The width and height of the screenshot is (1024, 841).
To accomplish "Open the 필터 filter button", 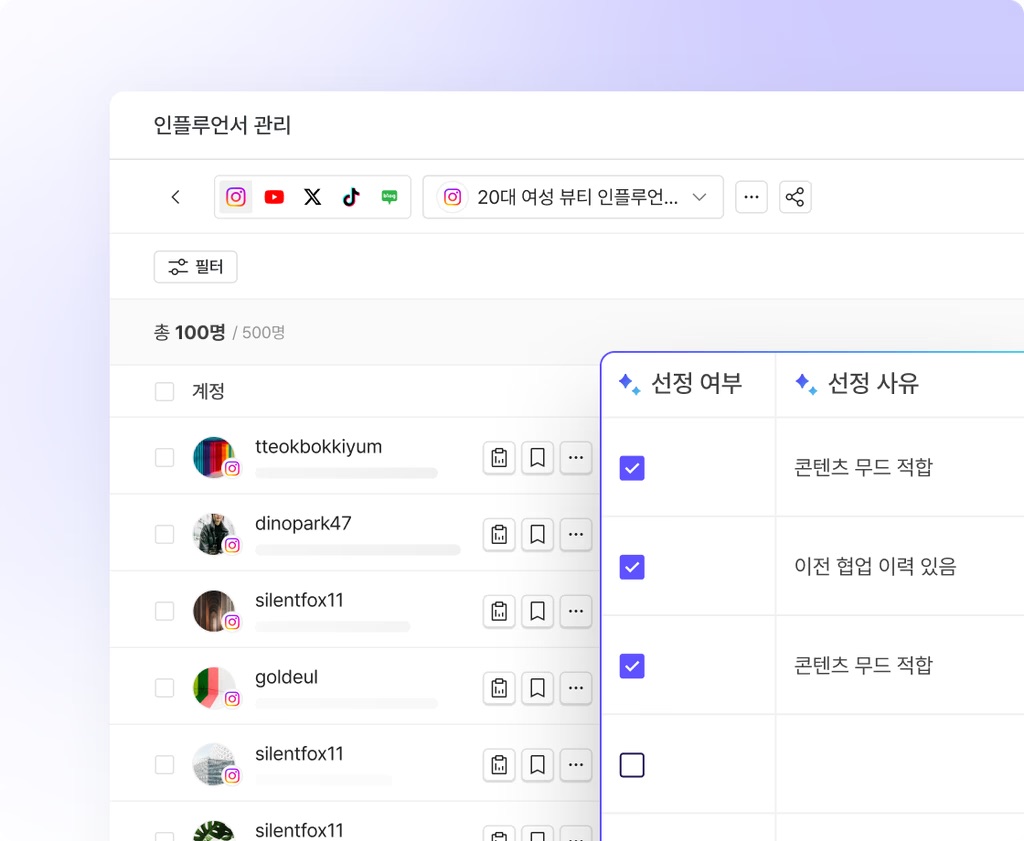I will tap(195, 266).
